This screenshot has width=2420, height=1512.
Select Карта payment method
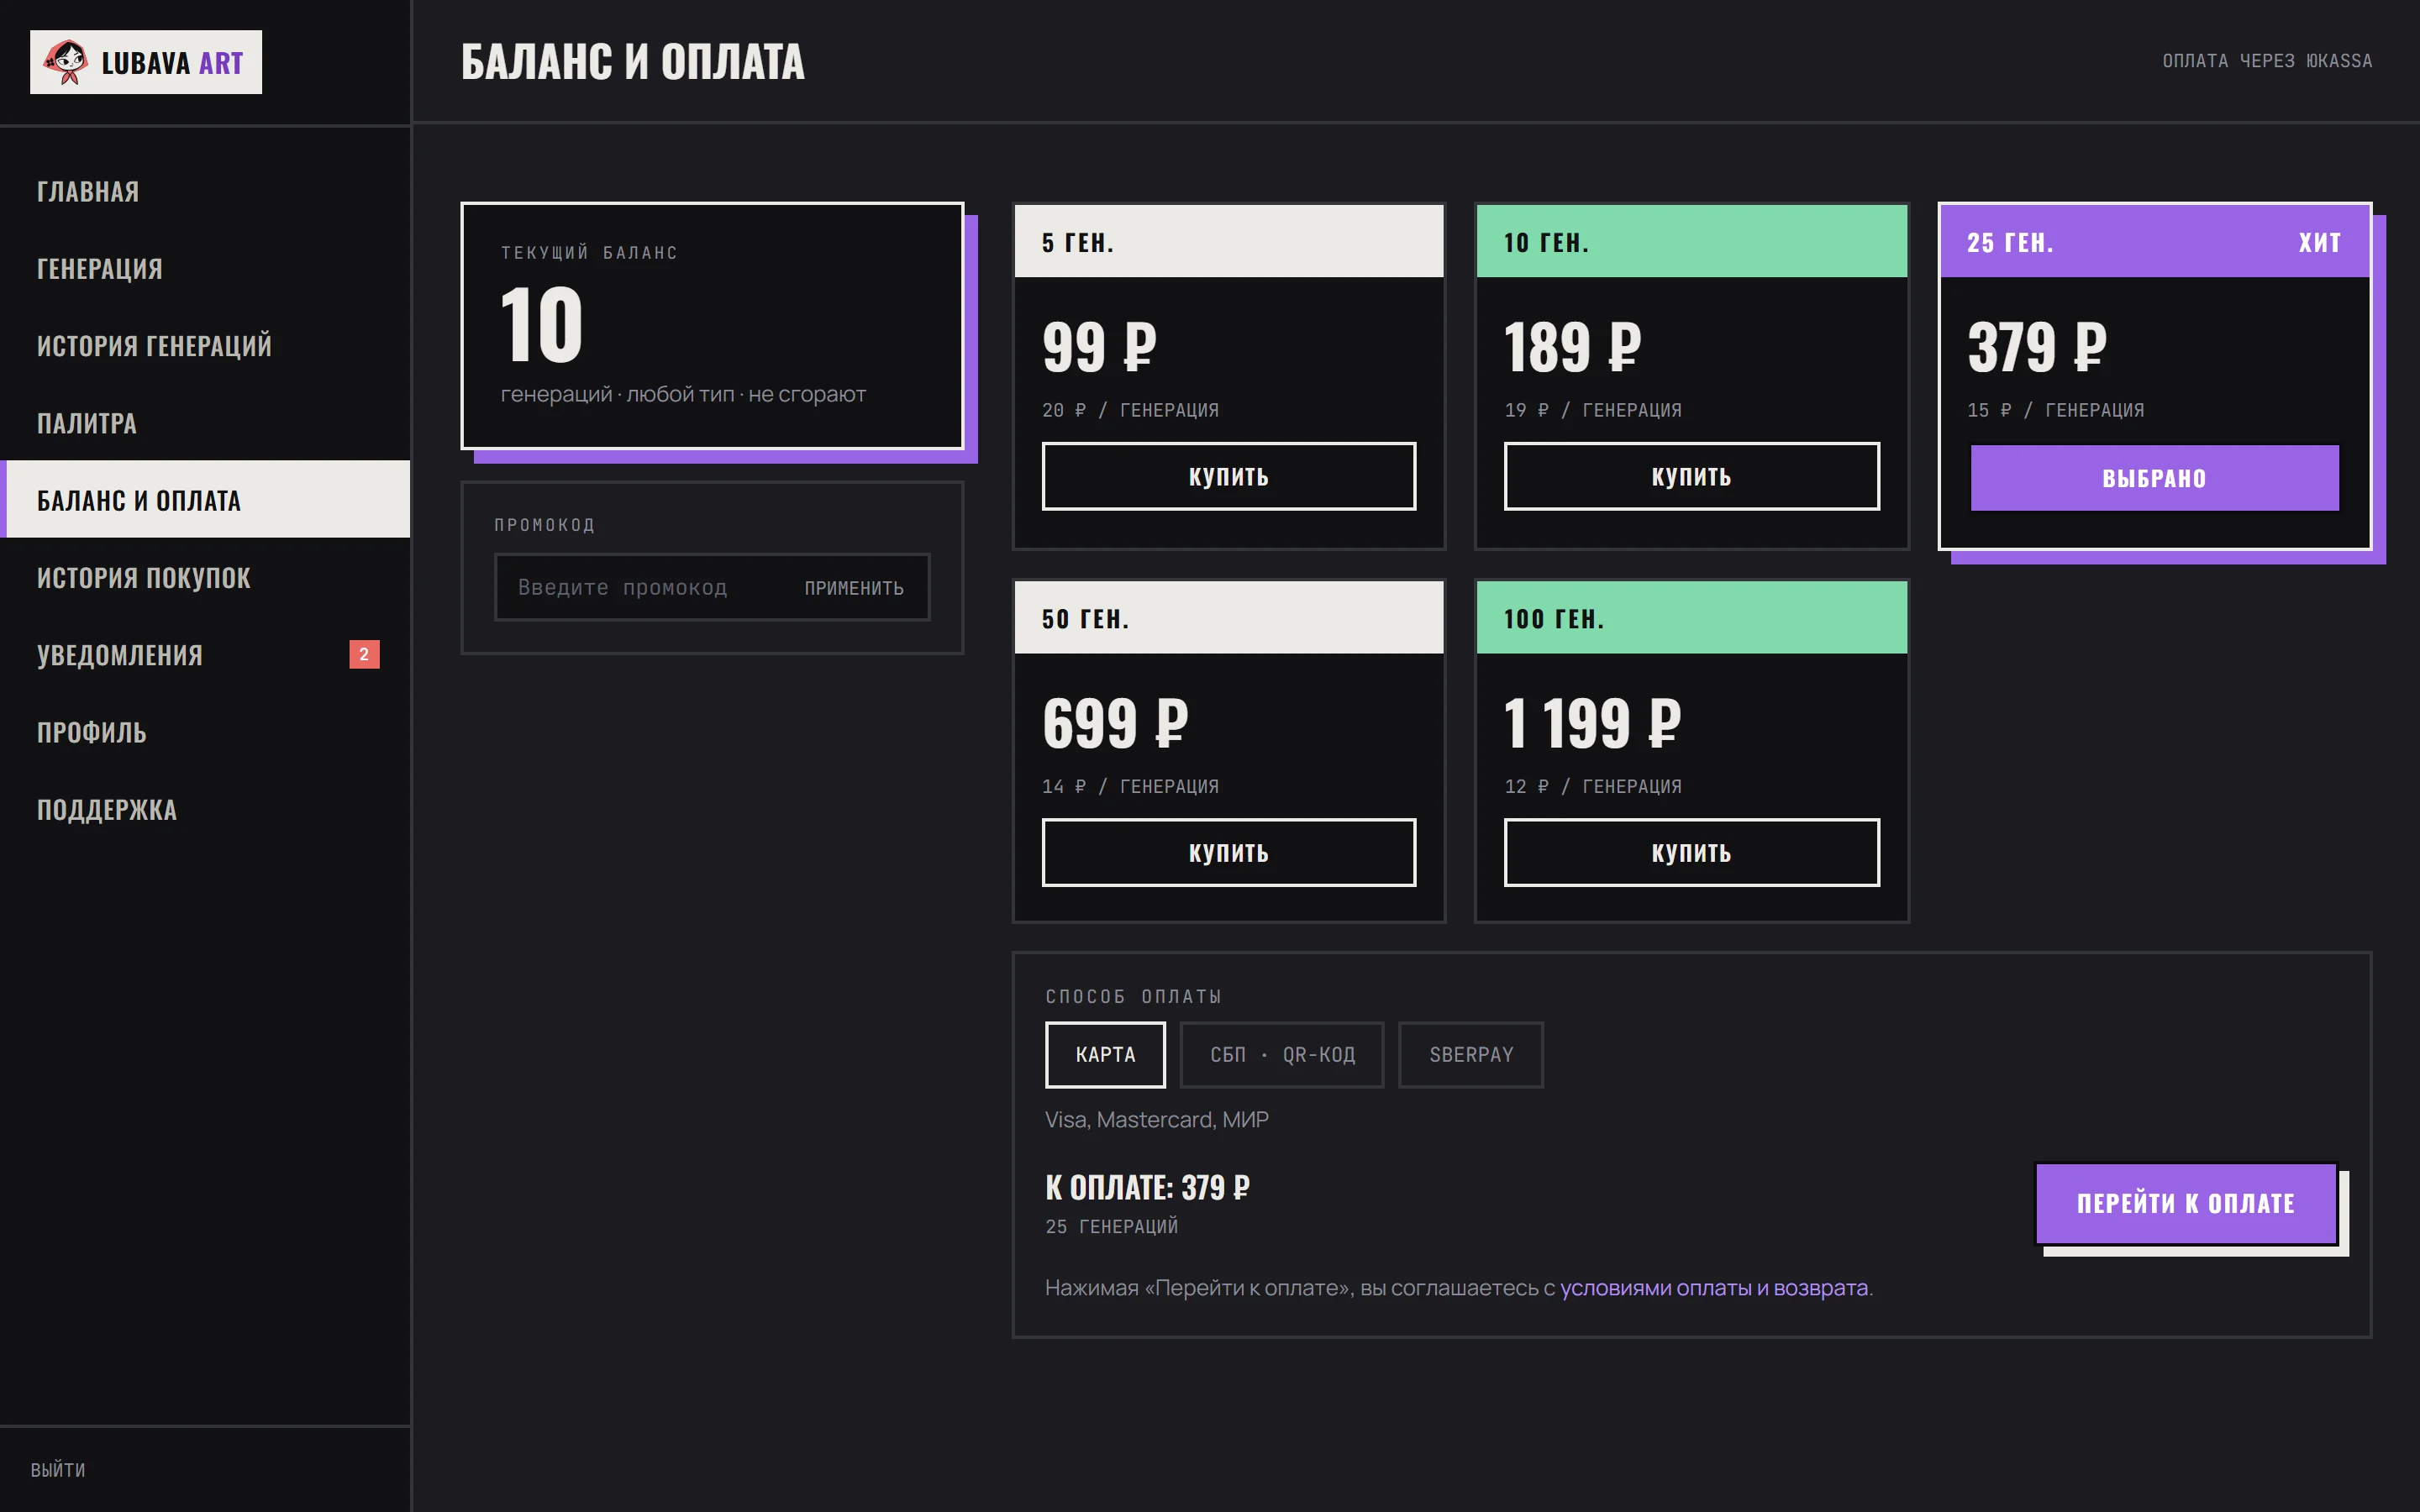pyautogui.click(x=1105, y=1054)
